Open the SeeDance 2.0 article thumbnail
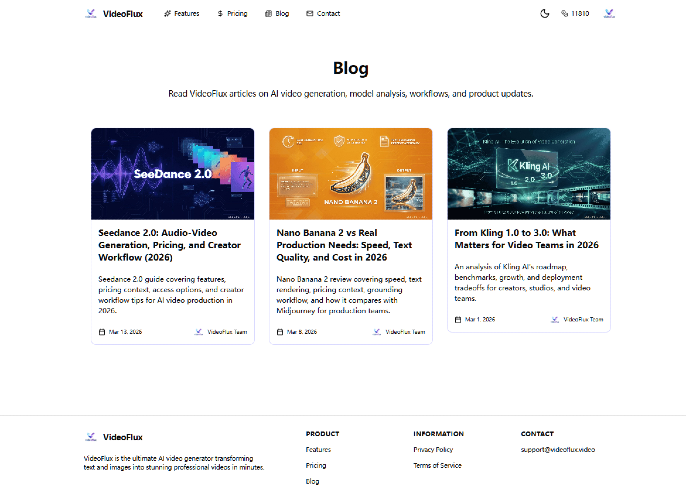 (172, 174)
